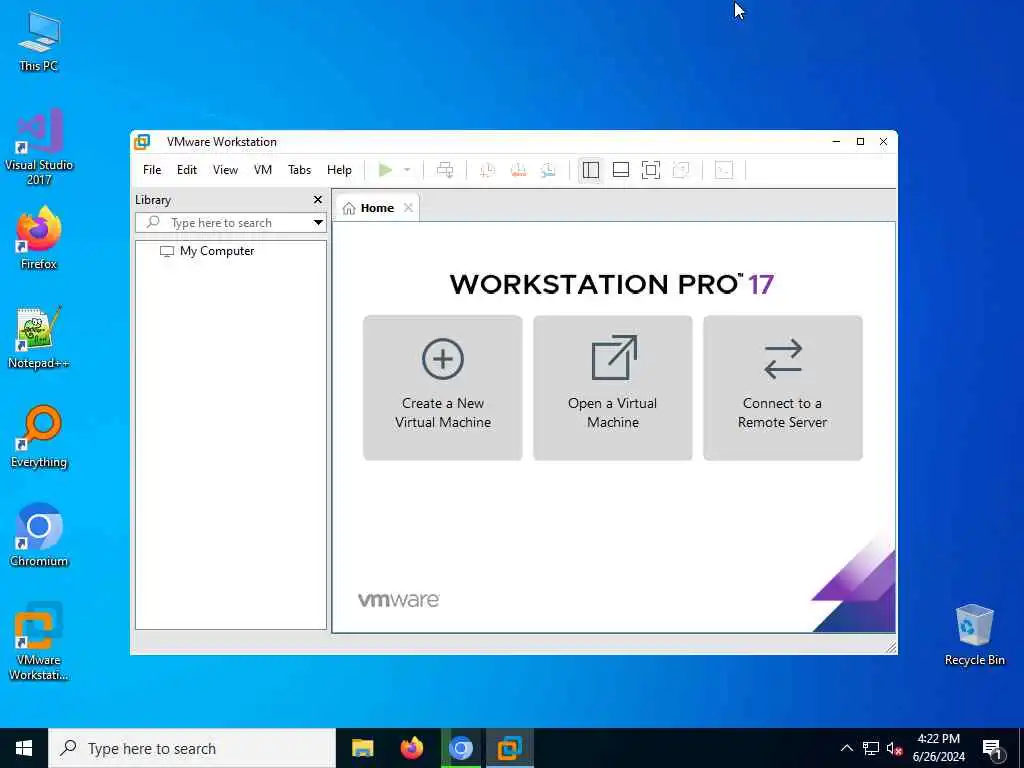Click the Unity mode toolbar icon
Screen dimensions: 1024x768
pos(681,170)
